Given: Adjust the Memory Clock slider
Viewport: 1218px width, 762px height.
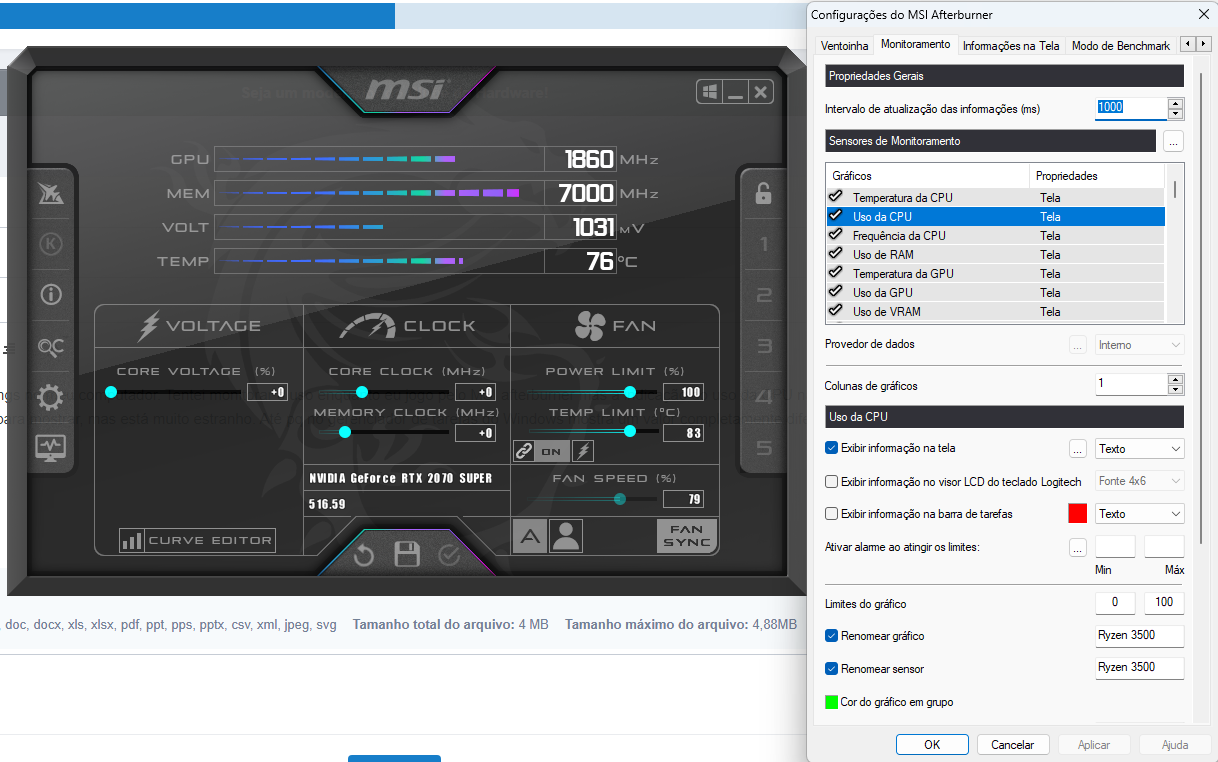Looking at the screenshot, I should pyautogui.click(x=345, y=432).
